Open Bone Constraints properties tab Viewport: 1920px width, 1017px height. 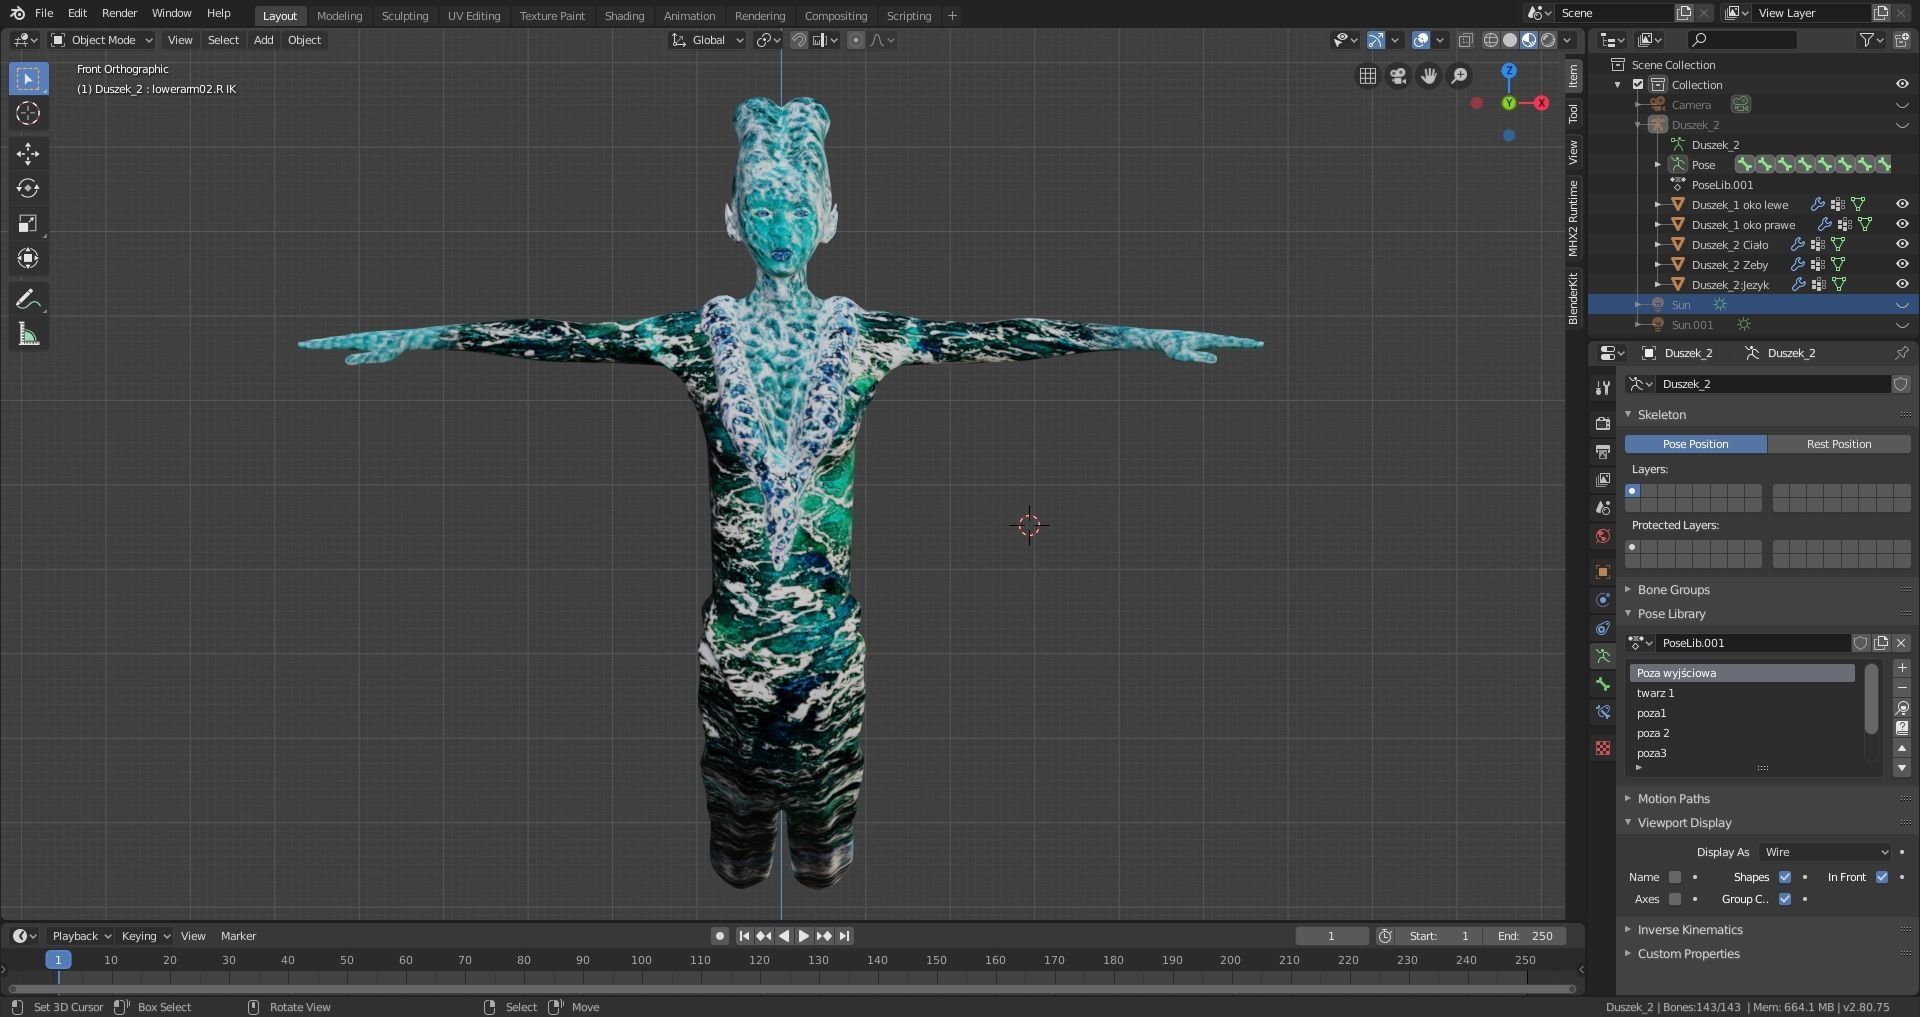coord(1603,712)
